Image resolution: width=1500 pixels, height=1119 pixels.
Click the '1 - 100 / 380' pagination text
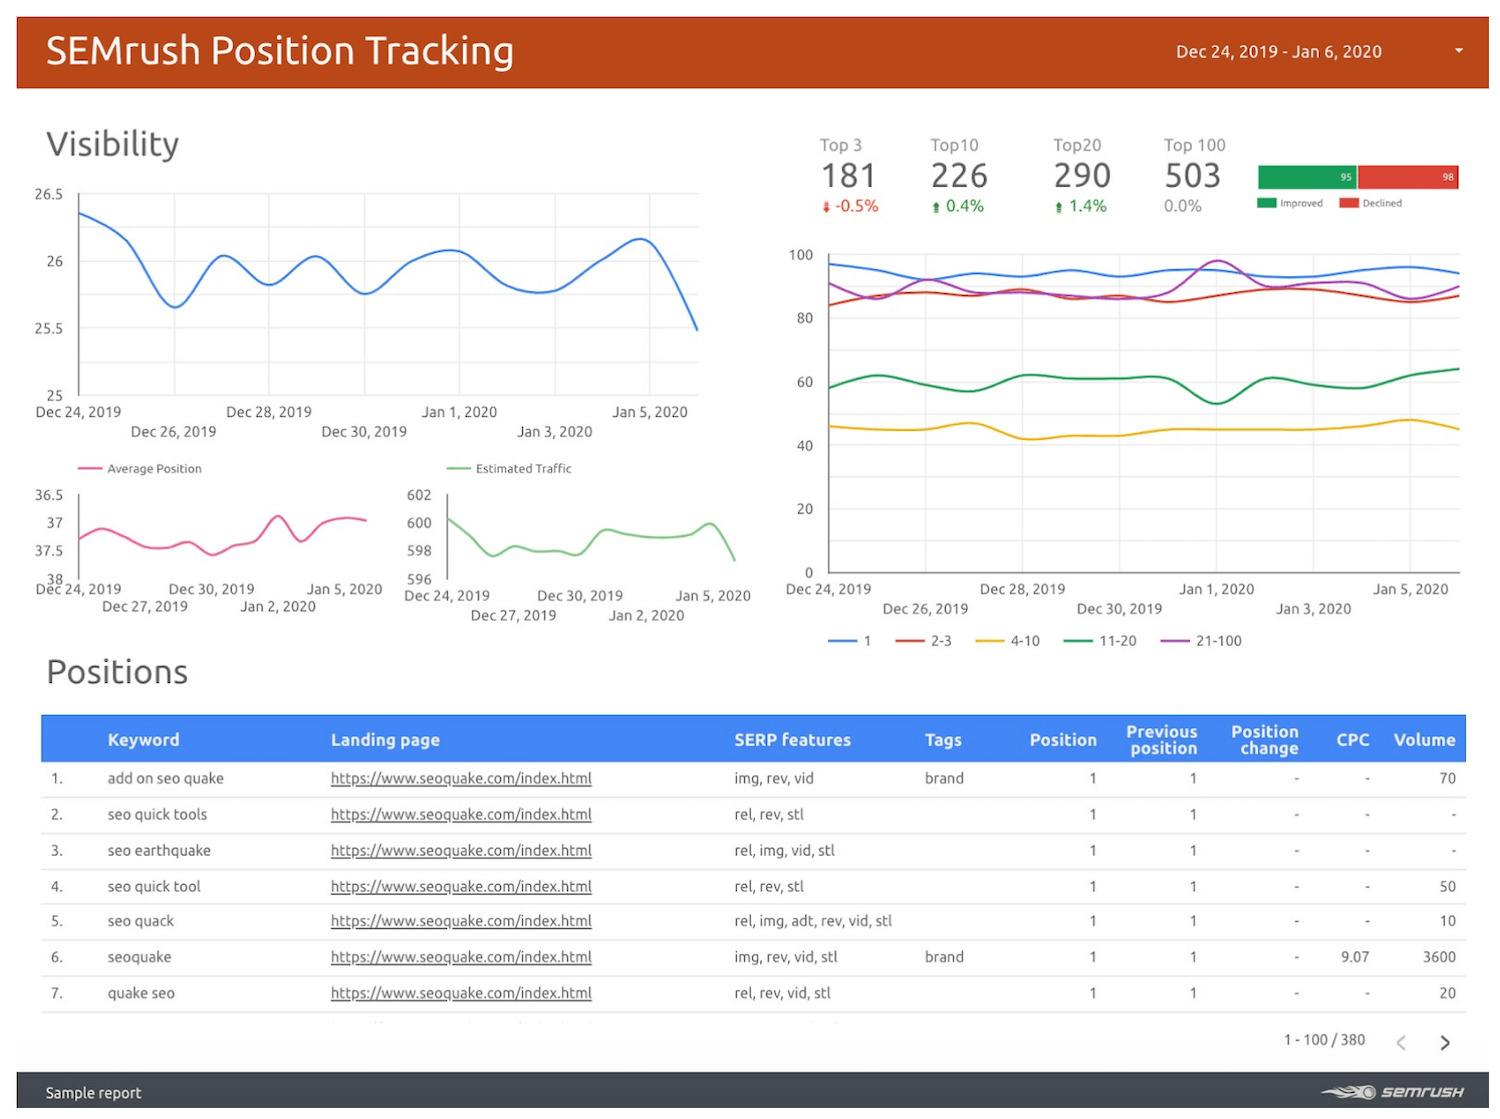pyautogui.click(x=1324, y=1040)
